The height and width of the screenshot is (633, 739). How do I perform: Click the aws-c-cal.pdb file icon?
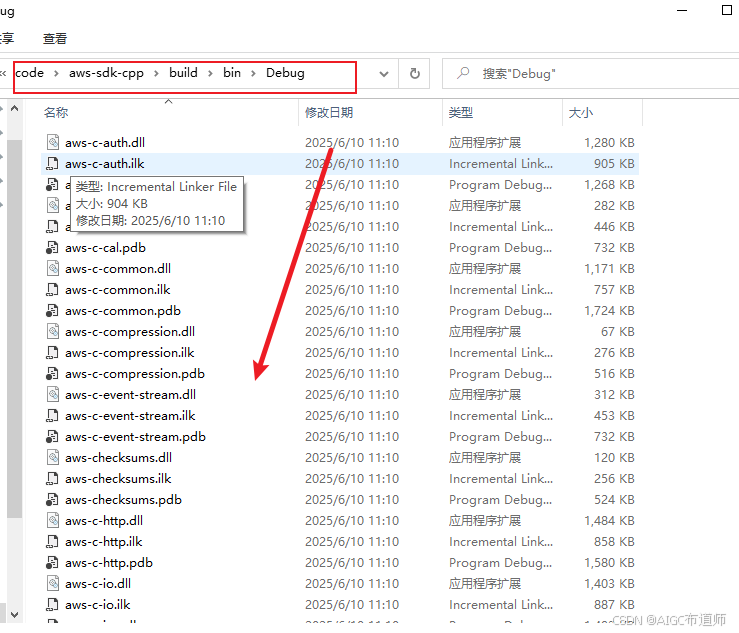tap(53, 247)
